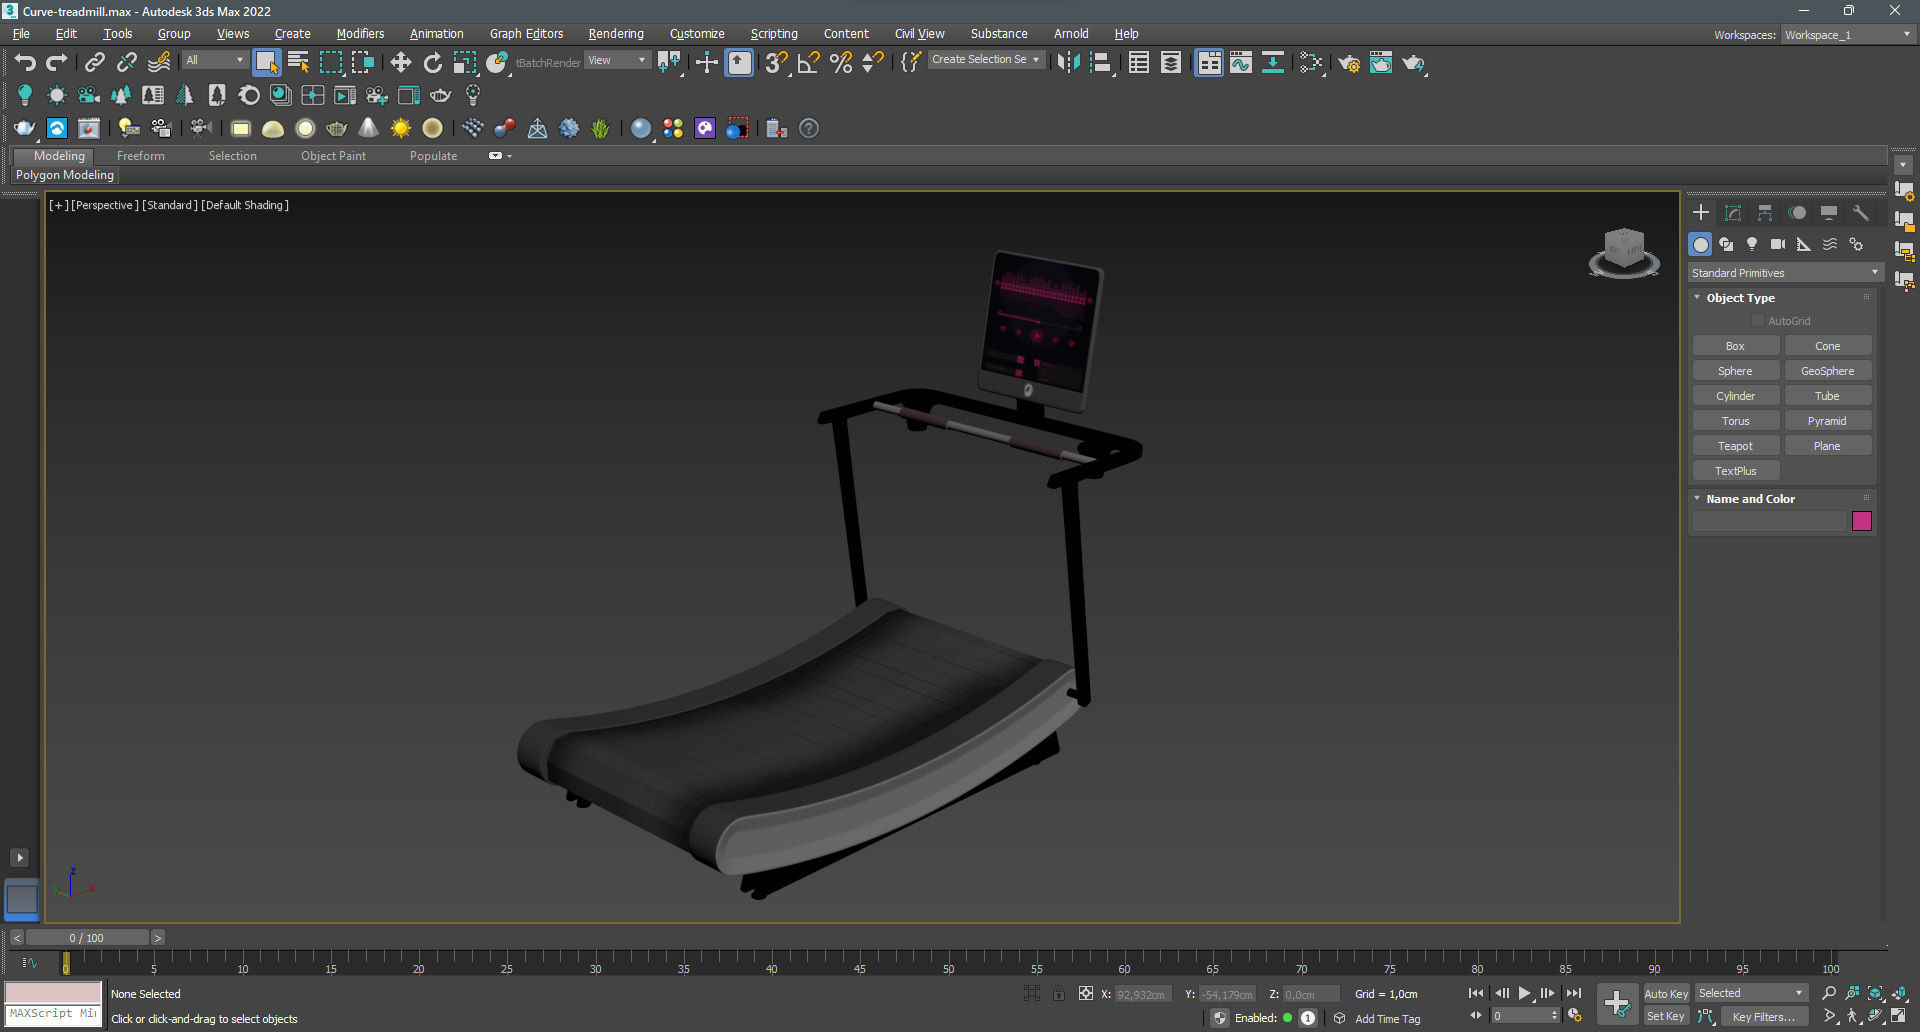This screenshot has height=1032, width=1920.
Task: Click the Undo icon
Action: (25, 62)
